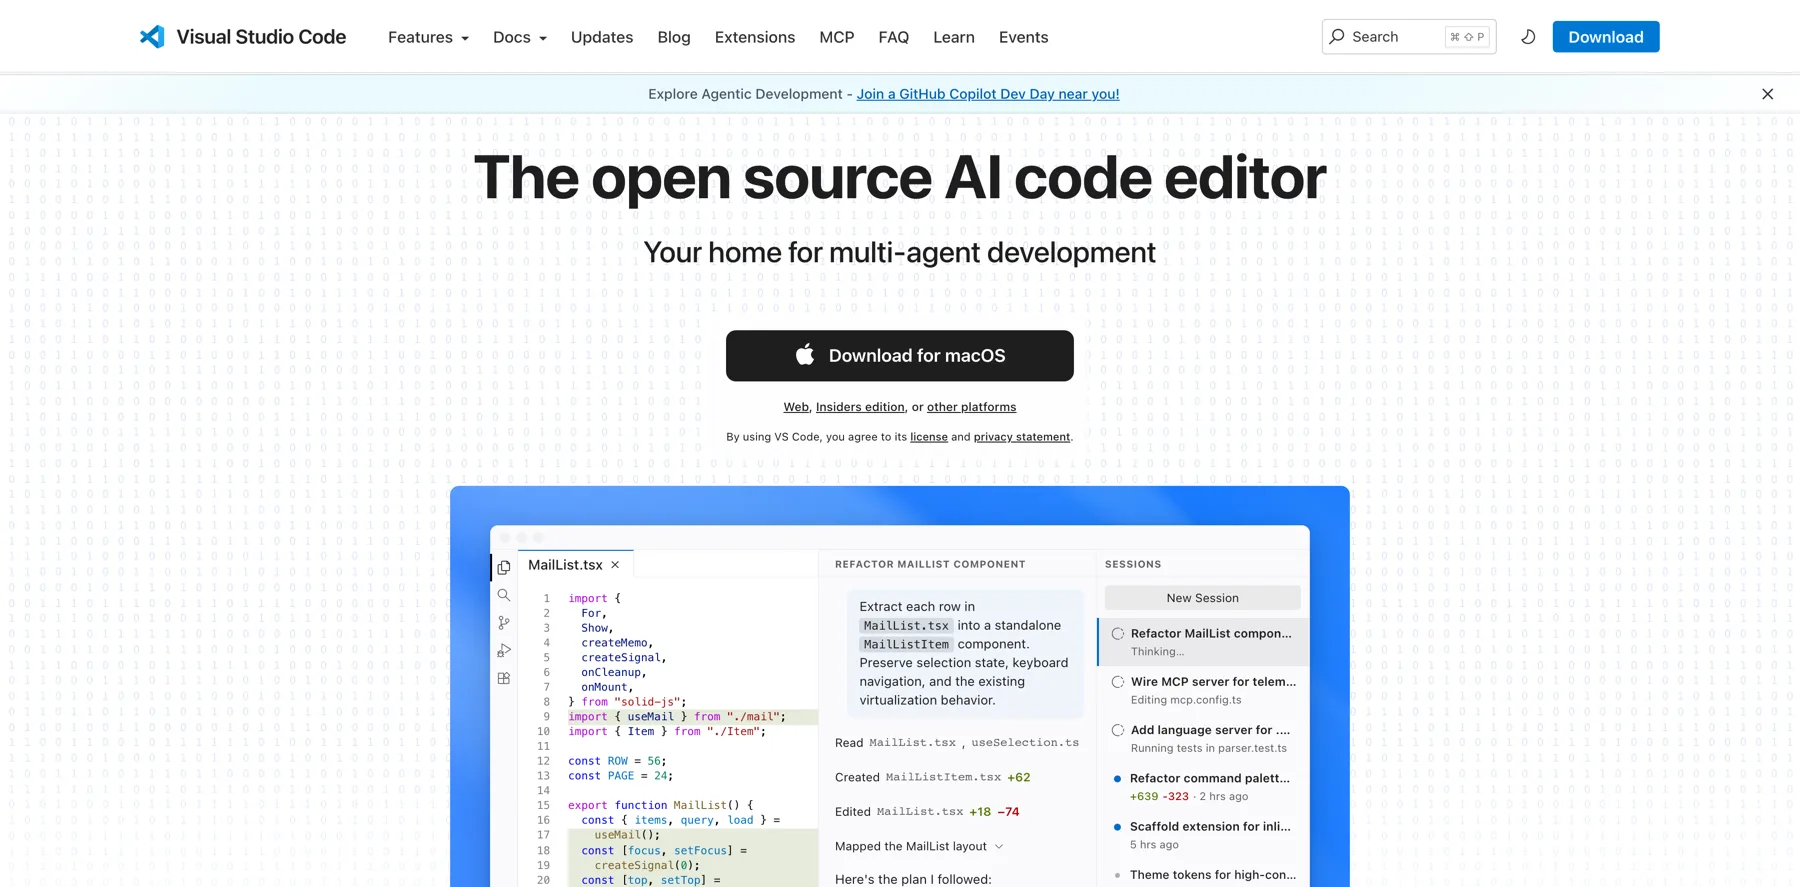The height and width of the screenshot is (887, 1800).
Task: Open the Search magnifier icon in editor sidebar
Action: tap(504, 595)
